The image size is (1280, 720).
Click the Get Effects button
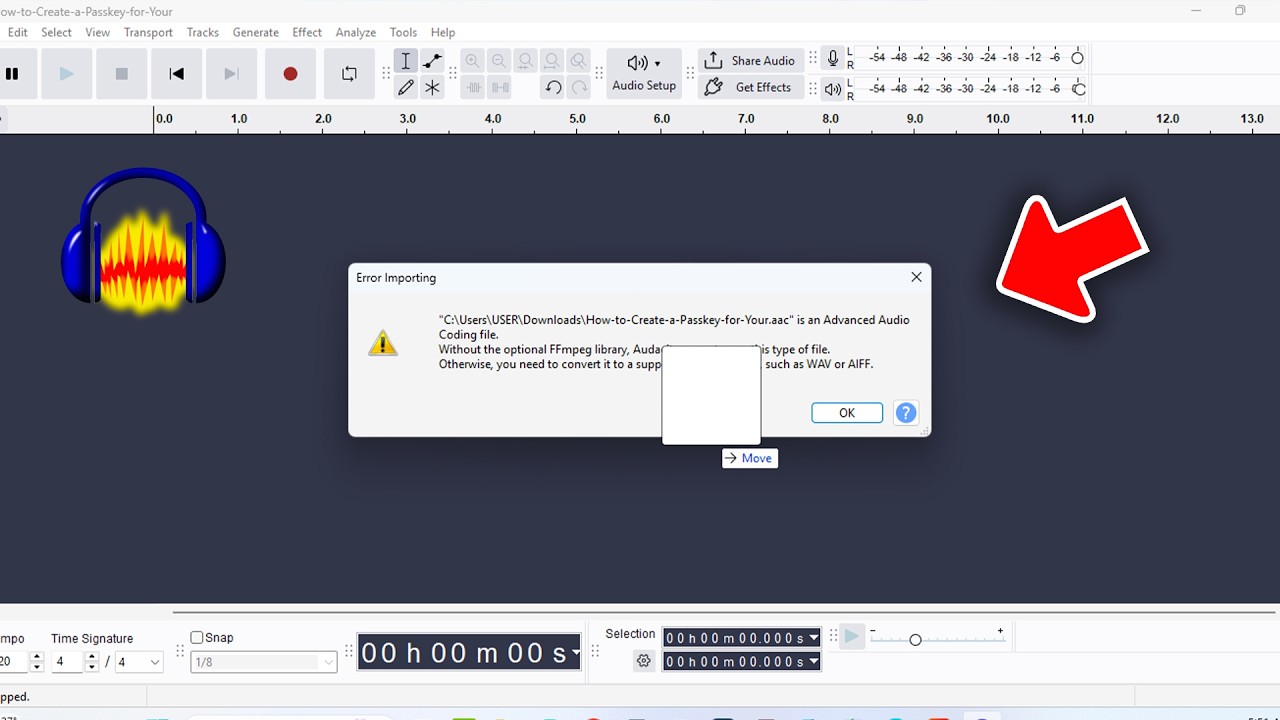(750, 88)
